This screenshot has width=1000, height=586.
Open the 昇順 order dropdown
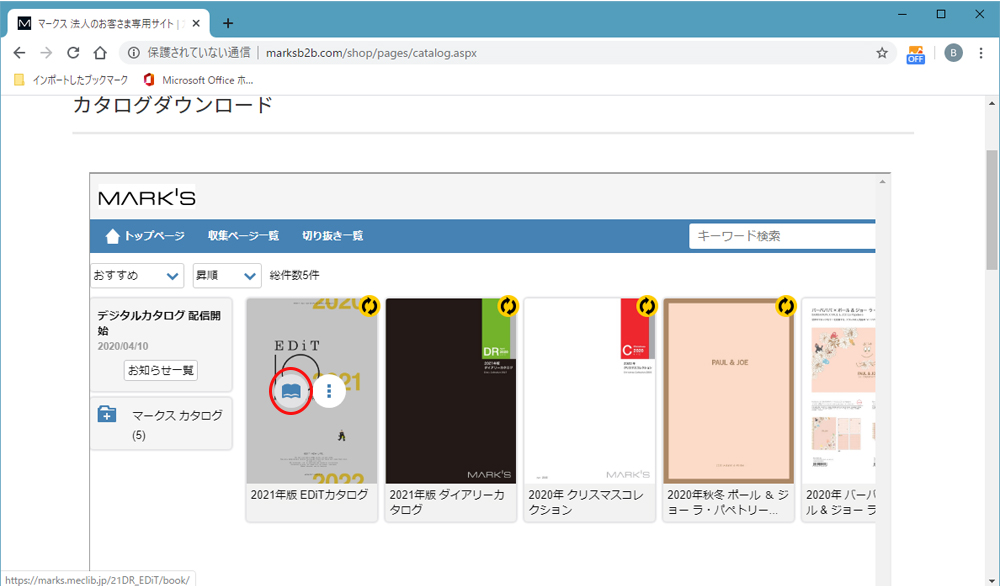[x=227, y=275]
